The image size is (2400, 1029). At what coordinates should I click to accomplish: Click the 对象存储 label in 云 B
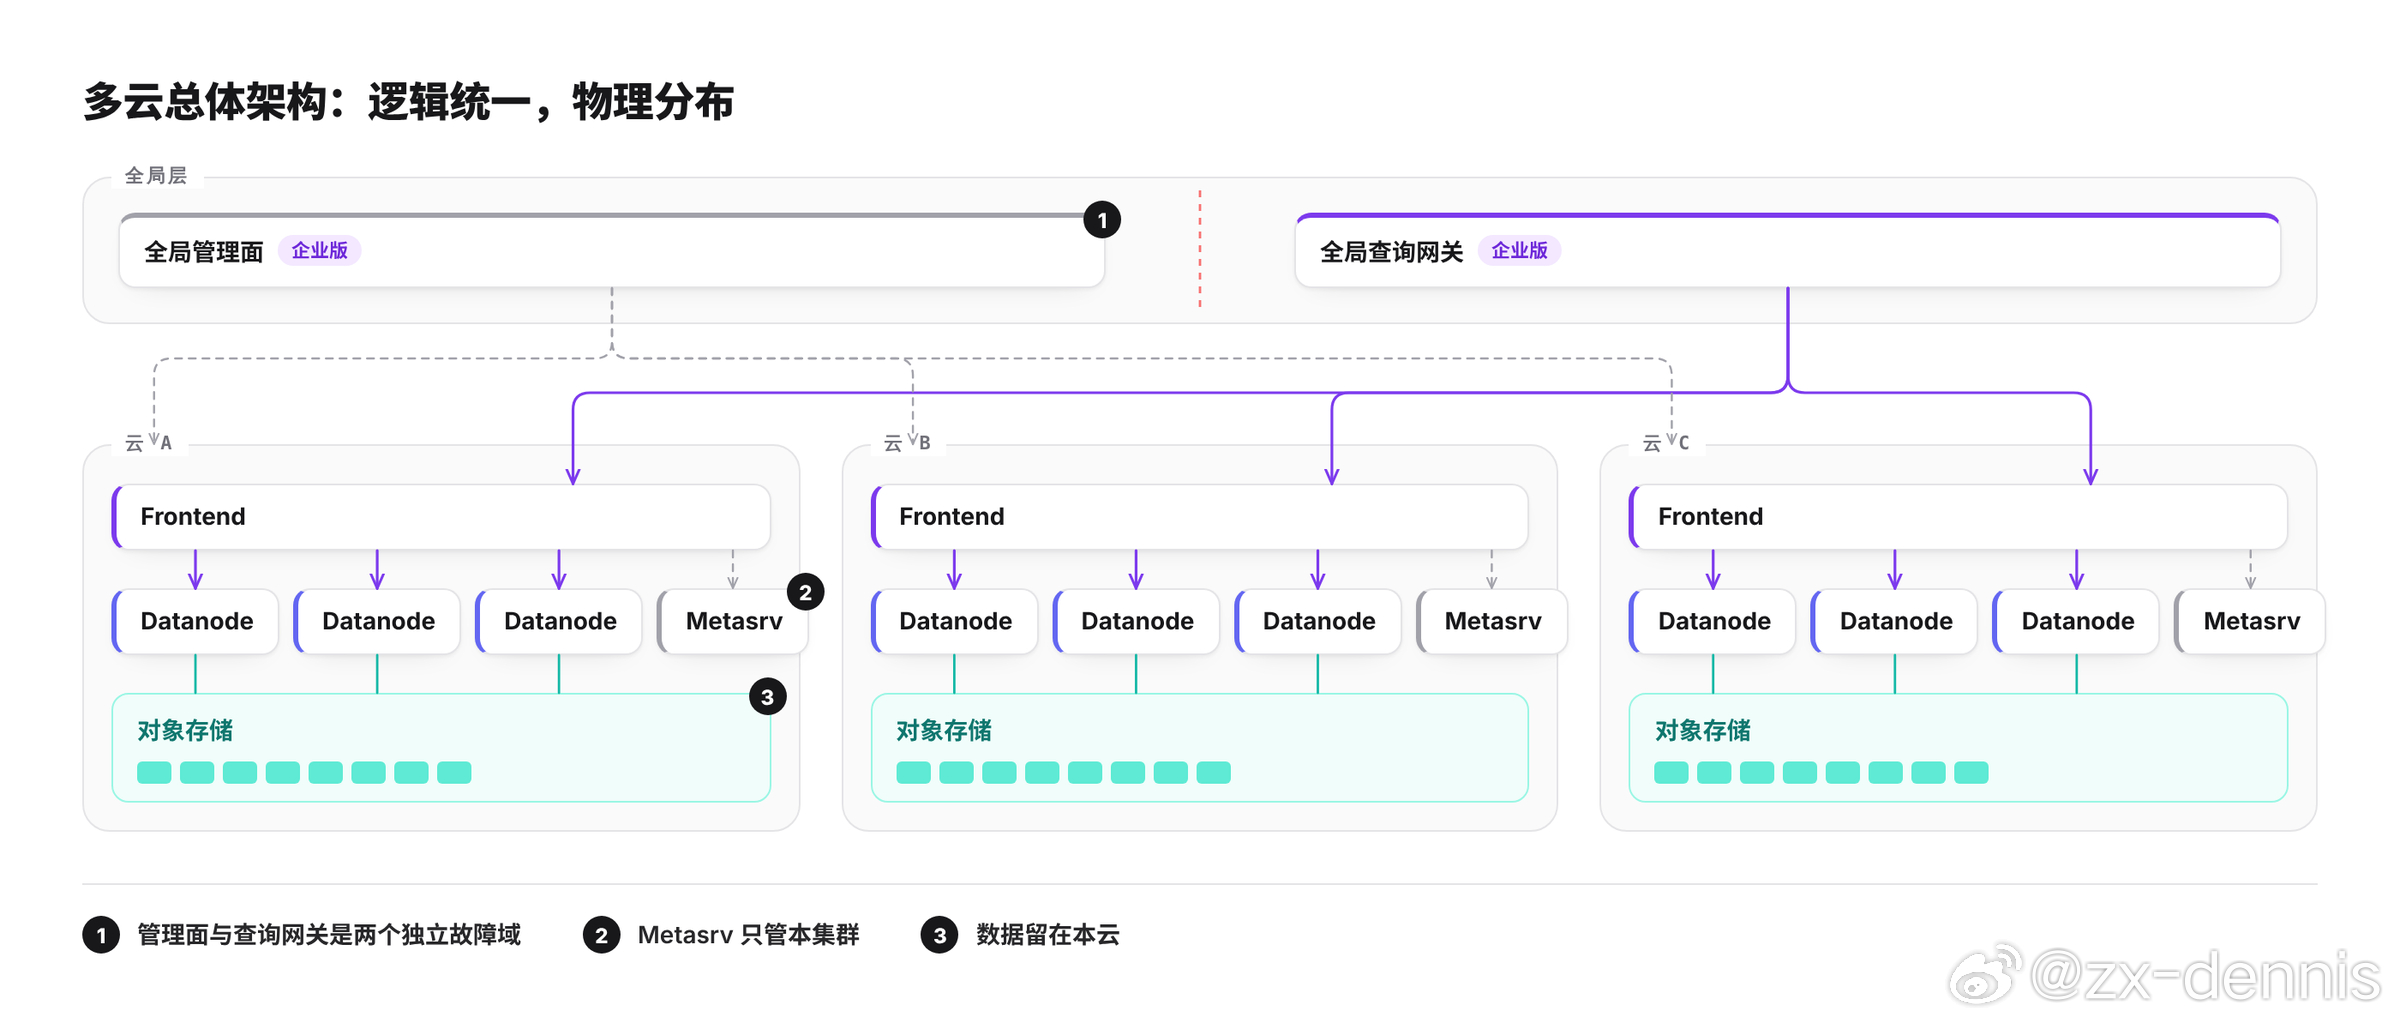point(944,731)
